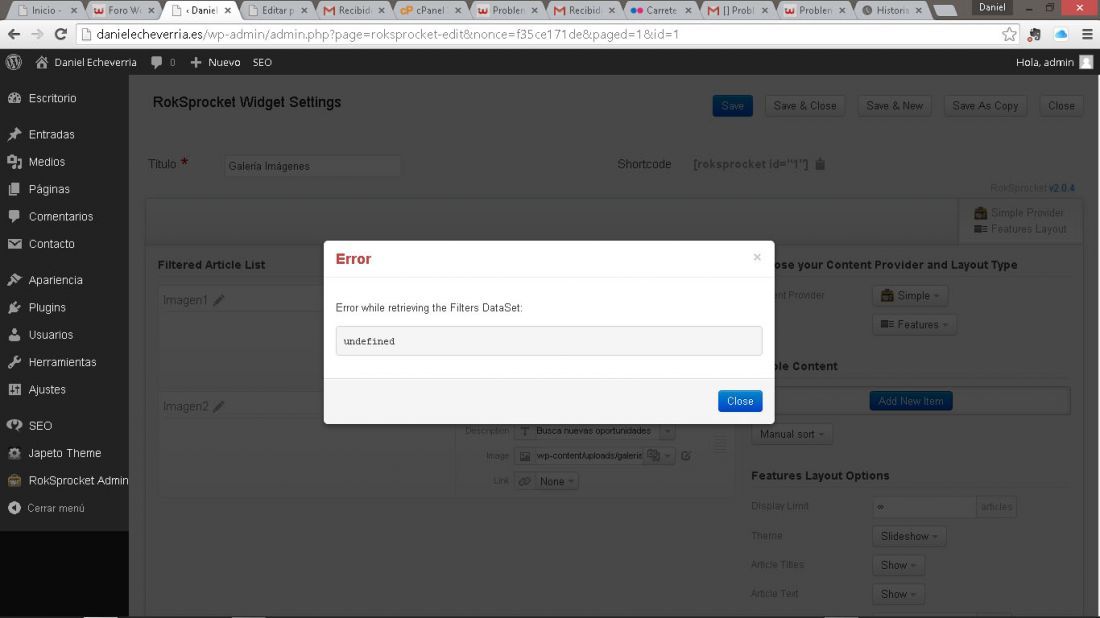This screenshot has width=1100, height=618.
Task: Copy shortcode with the clipboard icon
Action: 820,164
